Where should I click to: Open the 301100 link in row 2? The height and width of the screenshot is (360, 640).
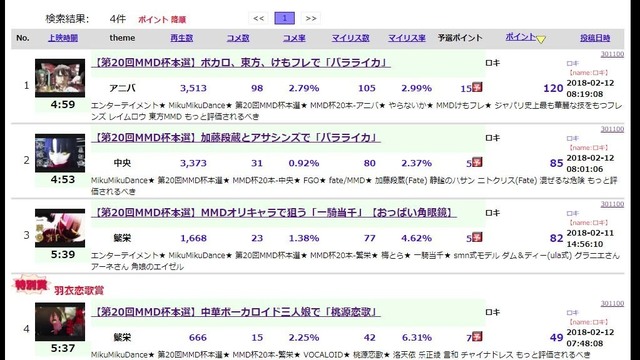click(x=612, y=129)
